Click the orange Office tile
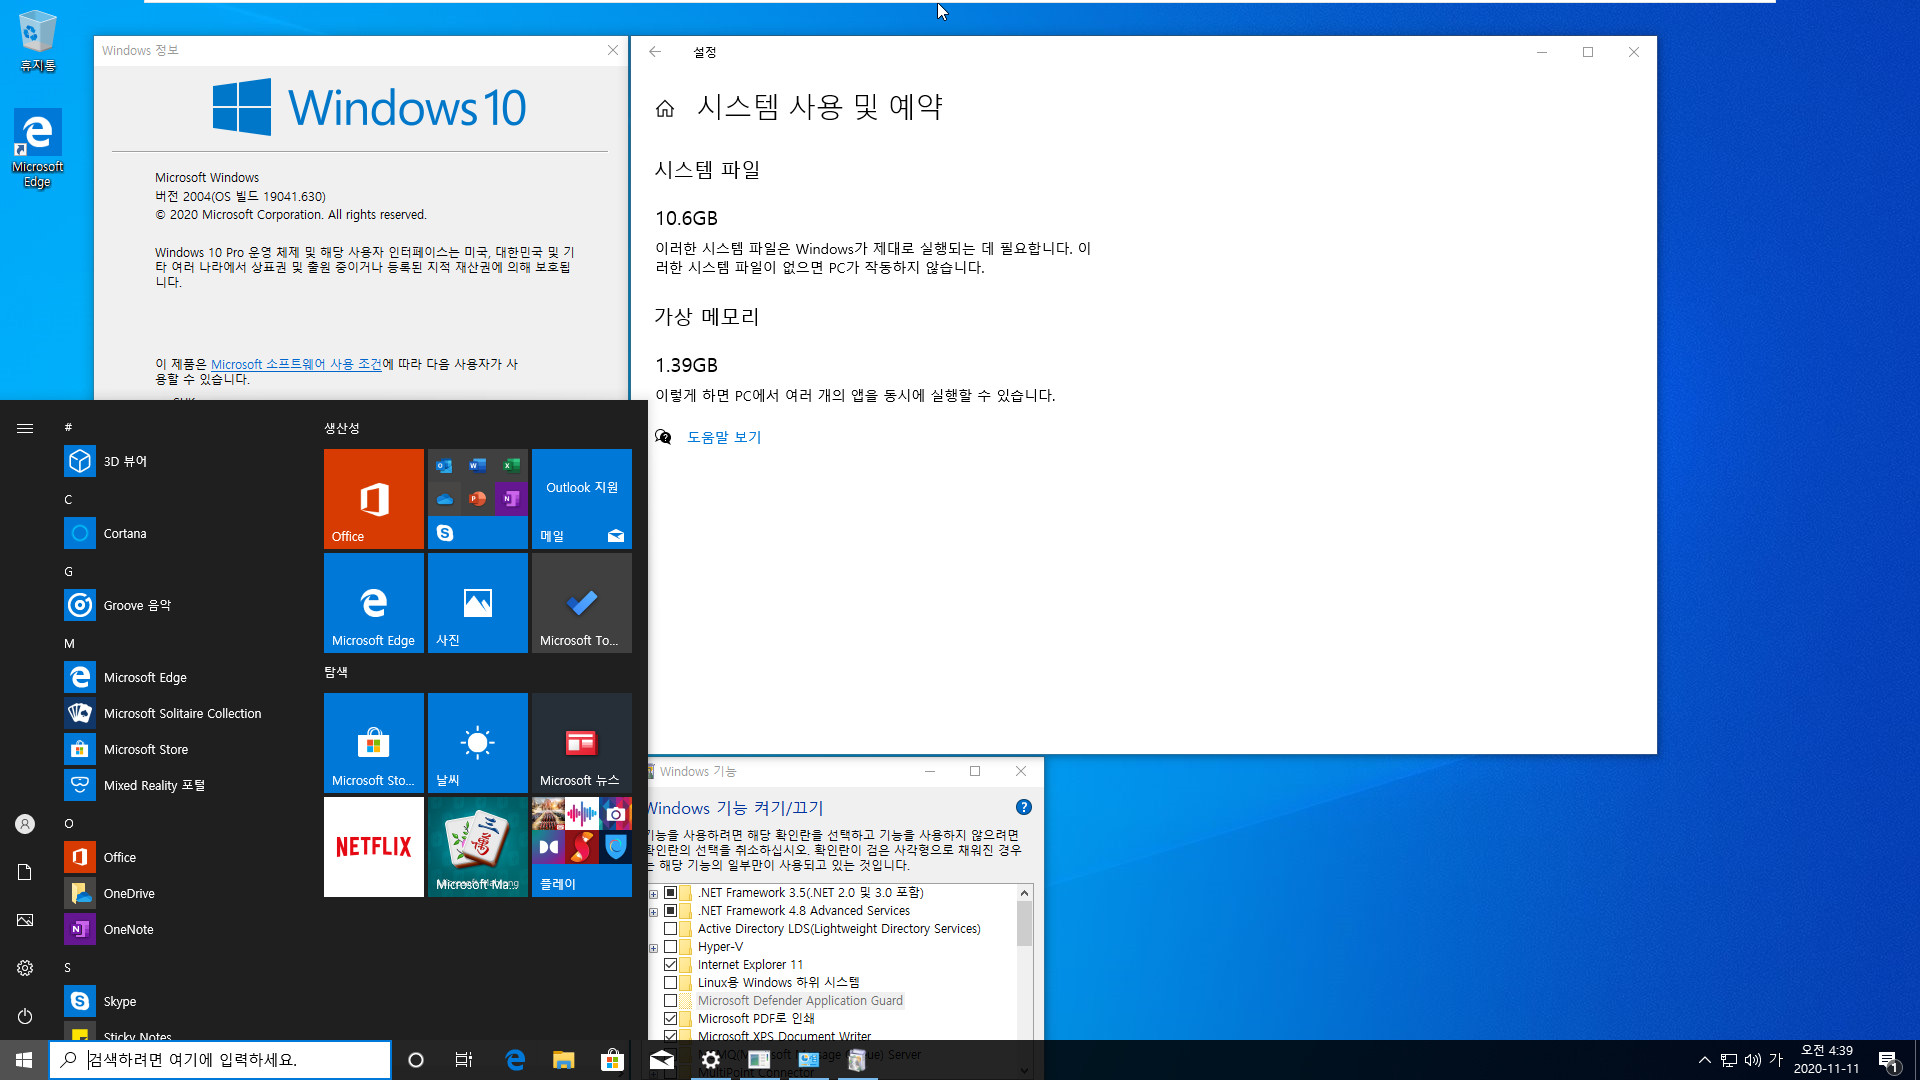Viewport: 1920px width, 1080px height. [x=374, y=499]
